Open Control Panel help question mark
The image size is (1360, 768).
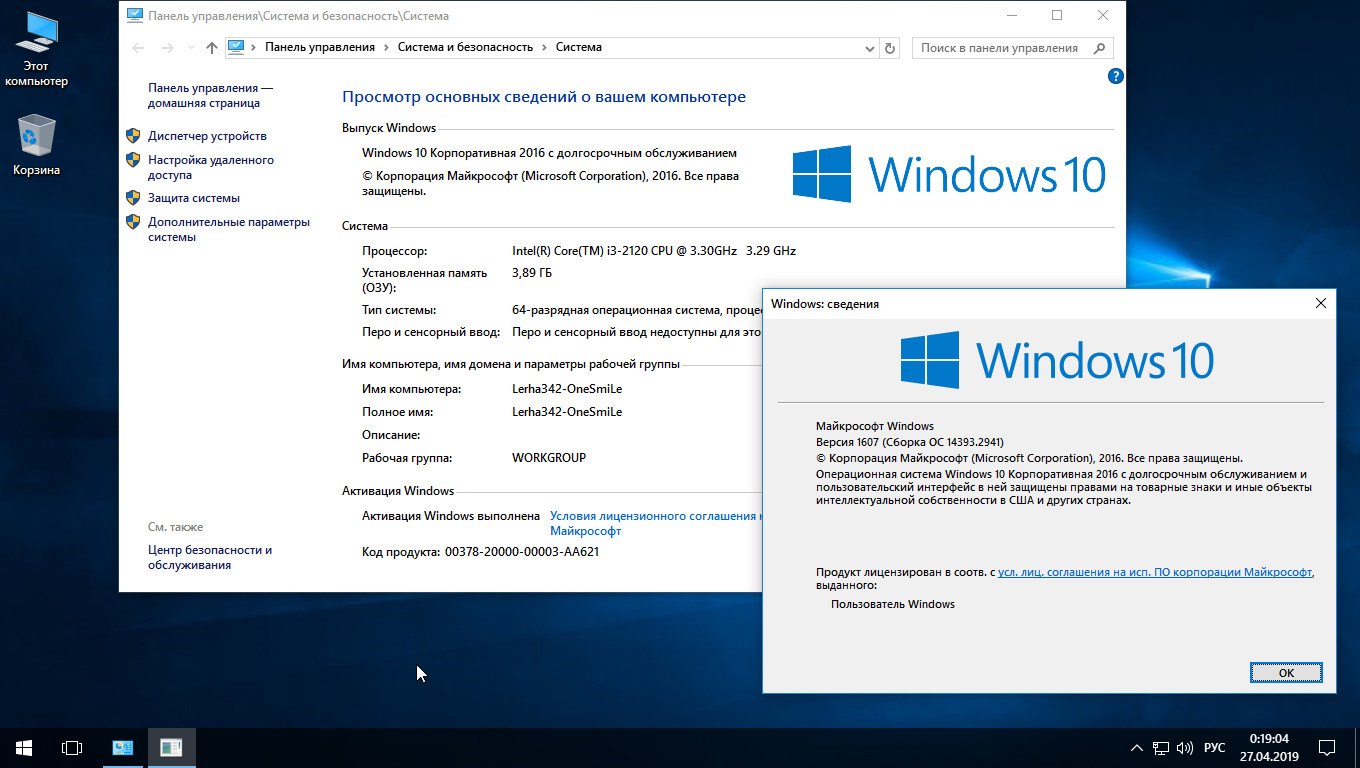[1116, 76]
